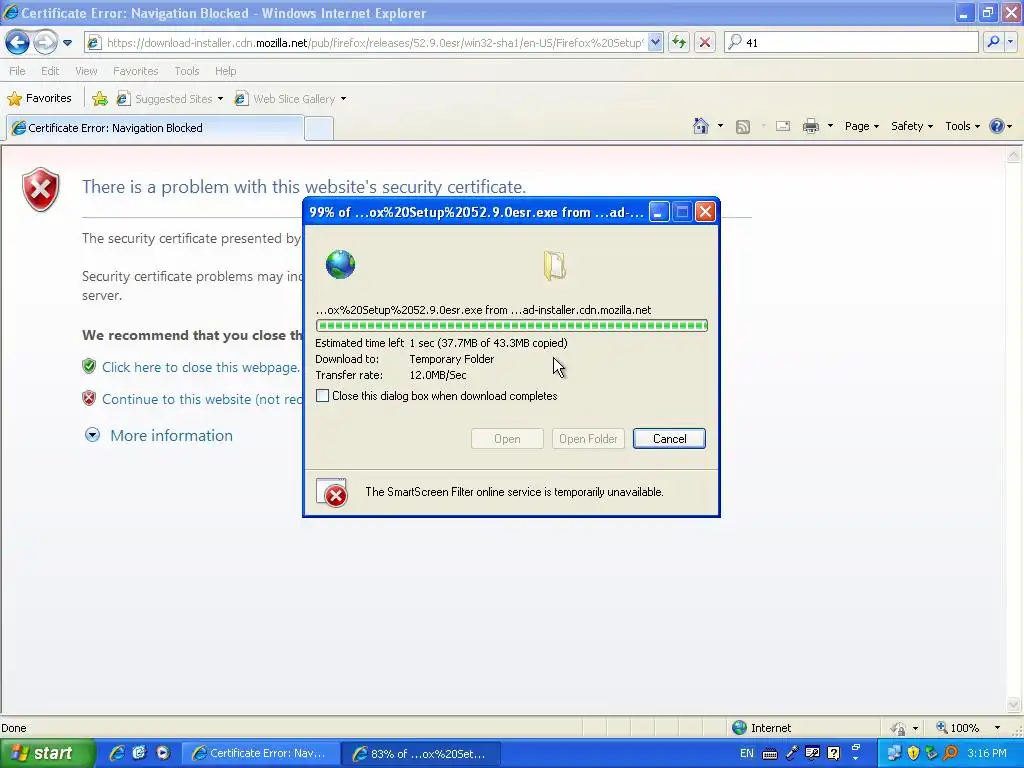This screenshot has height=768, width=1024.
Task: Click Cancel in the download dialog
Action: (x=669, y=439)
